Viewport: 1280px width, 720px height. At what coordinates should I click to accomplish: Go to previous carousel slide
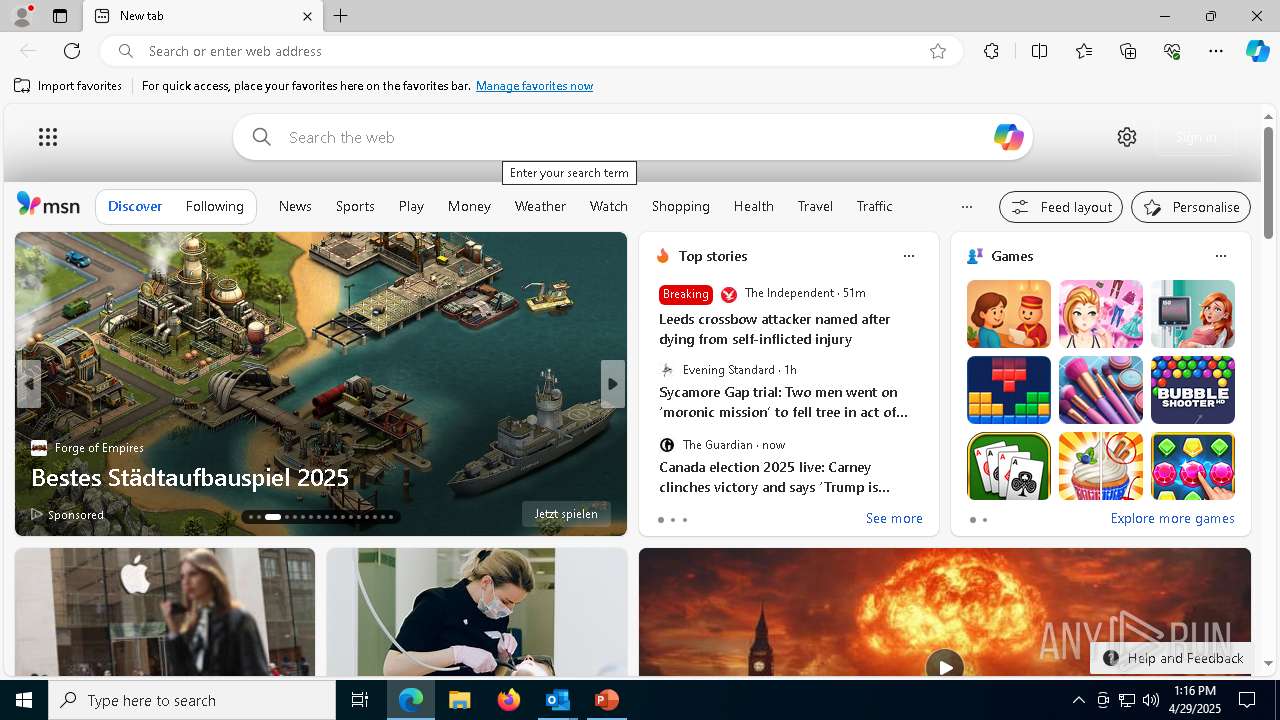point(28,384)
